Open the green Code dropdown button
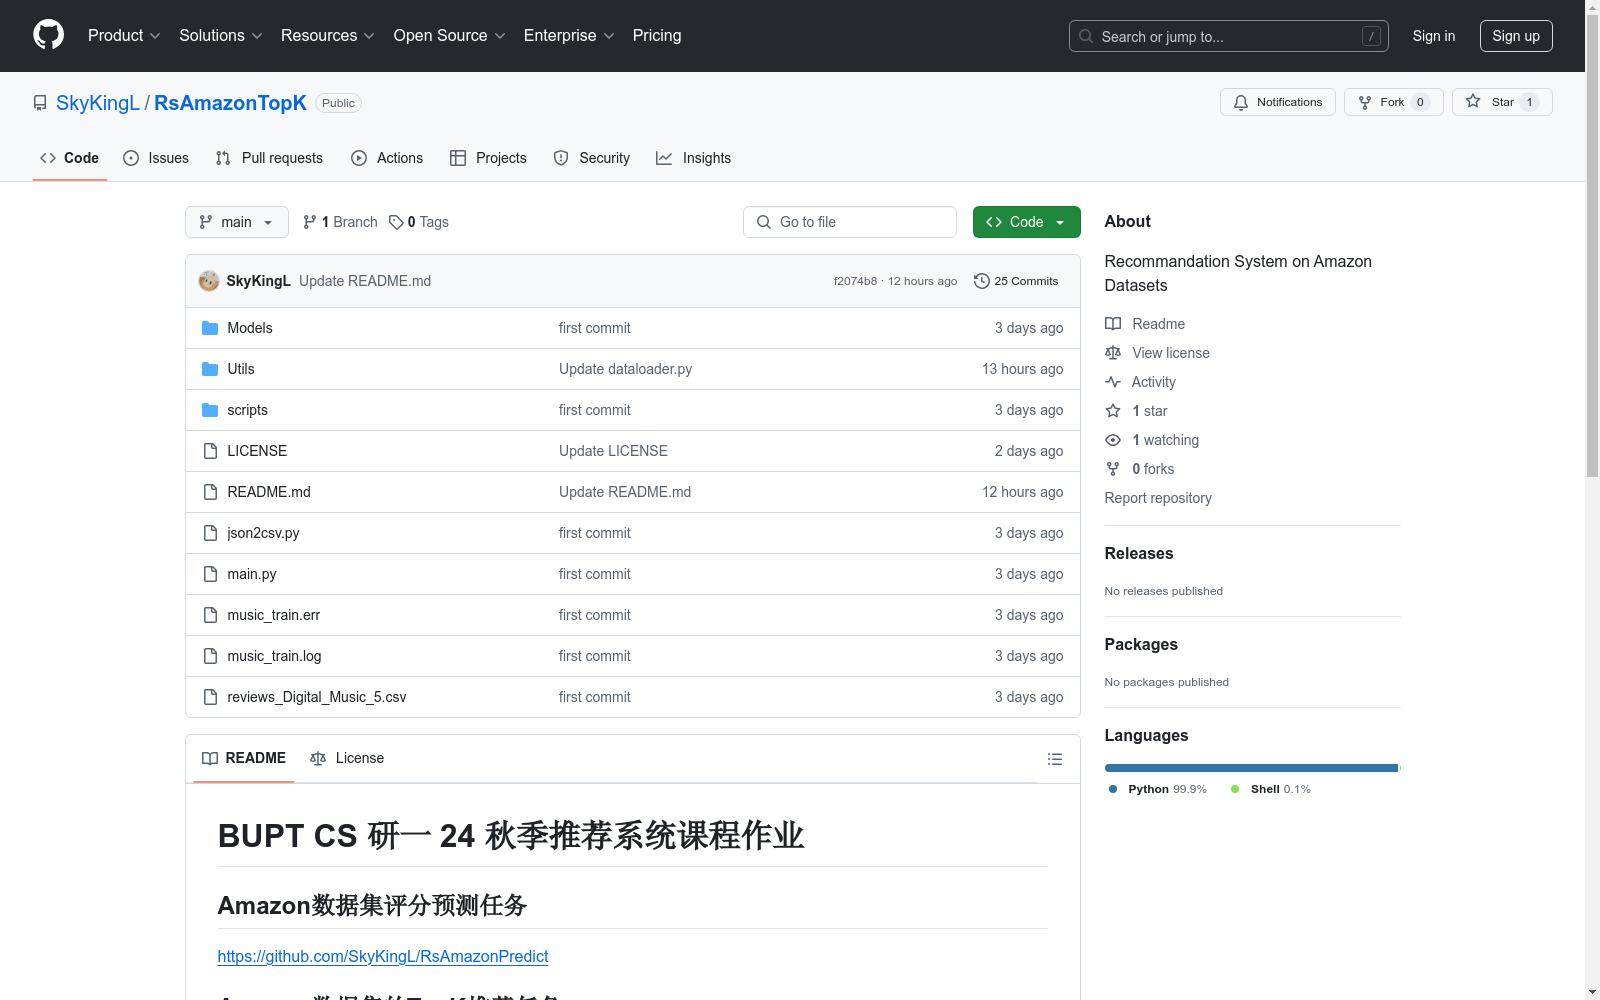This screenshot has height=1000, width=1600. [x=1026, y=222]
